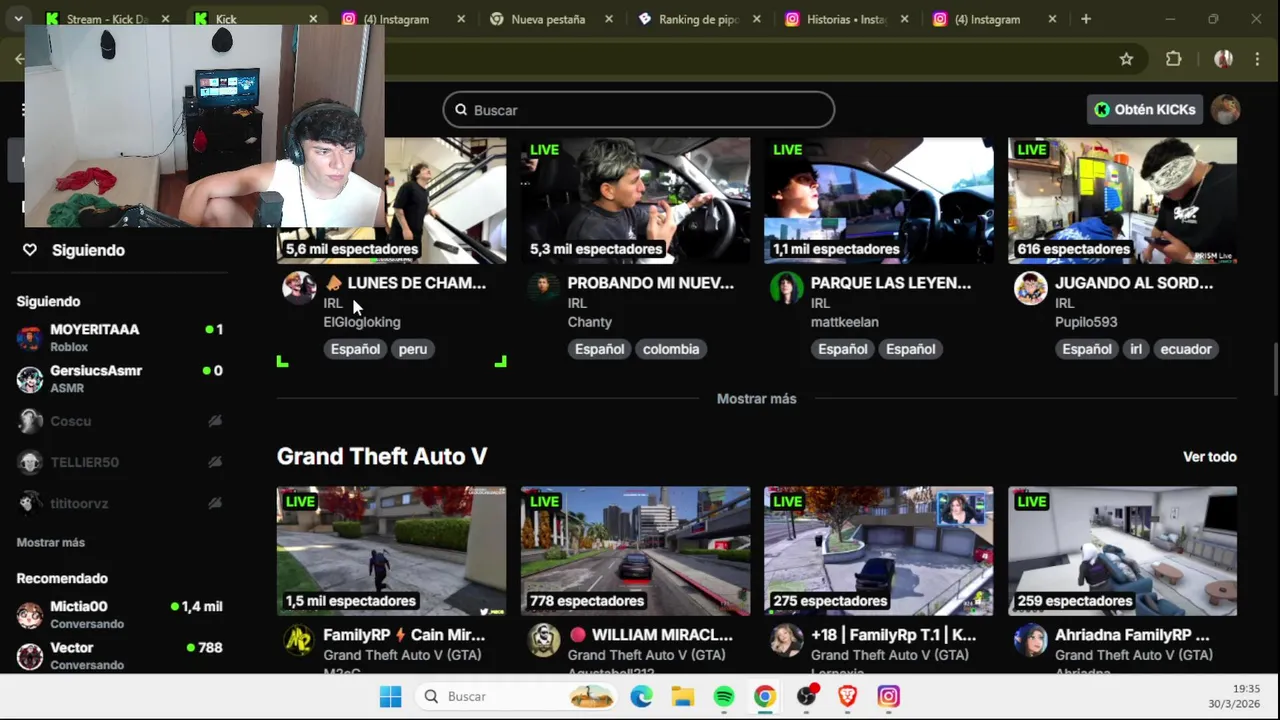The height and width of the screenshot is (720, 1280).
Task: Close the Nueva pestaña tab
Action: pos(609,19)
